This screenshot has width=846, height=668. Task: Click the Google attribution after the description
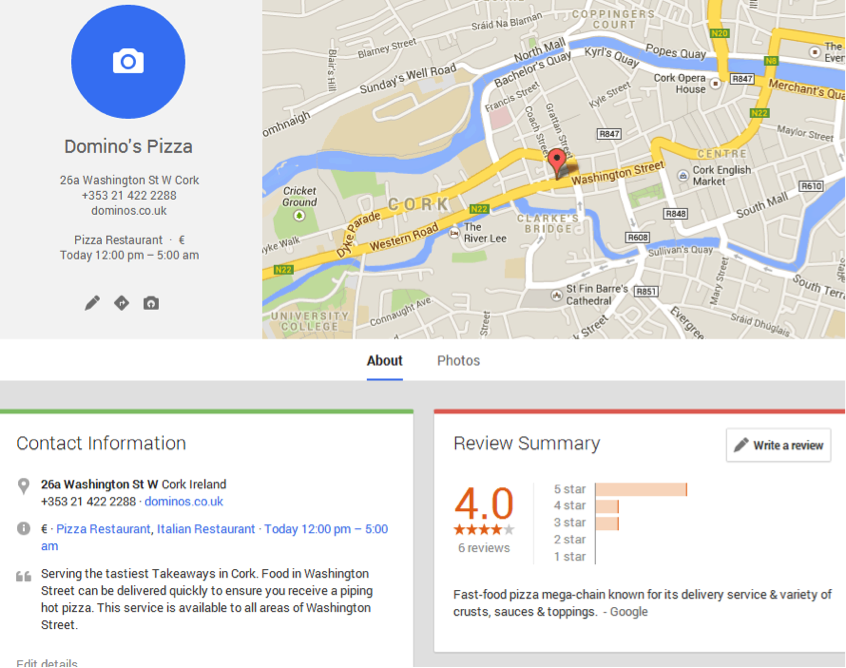[x=629, y=612]
